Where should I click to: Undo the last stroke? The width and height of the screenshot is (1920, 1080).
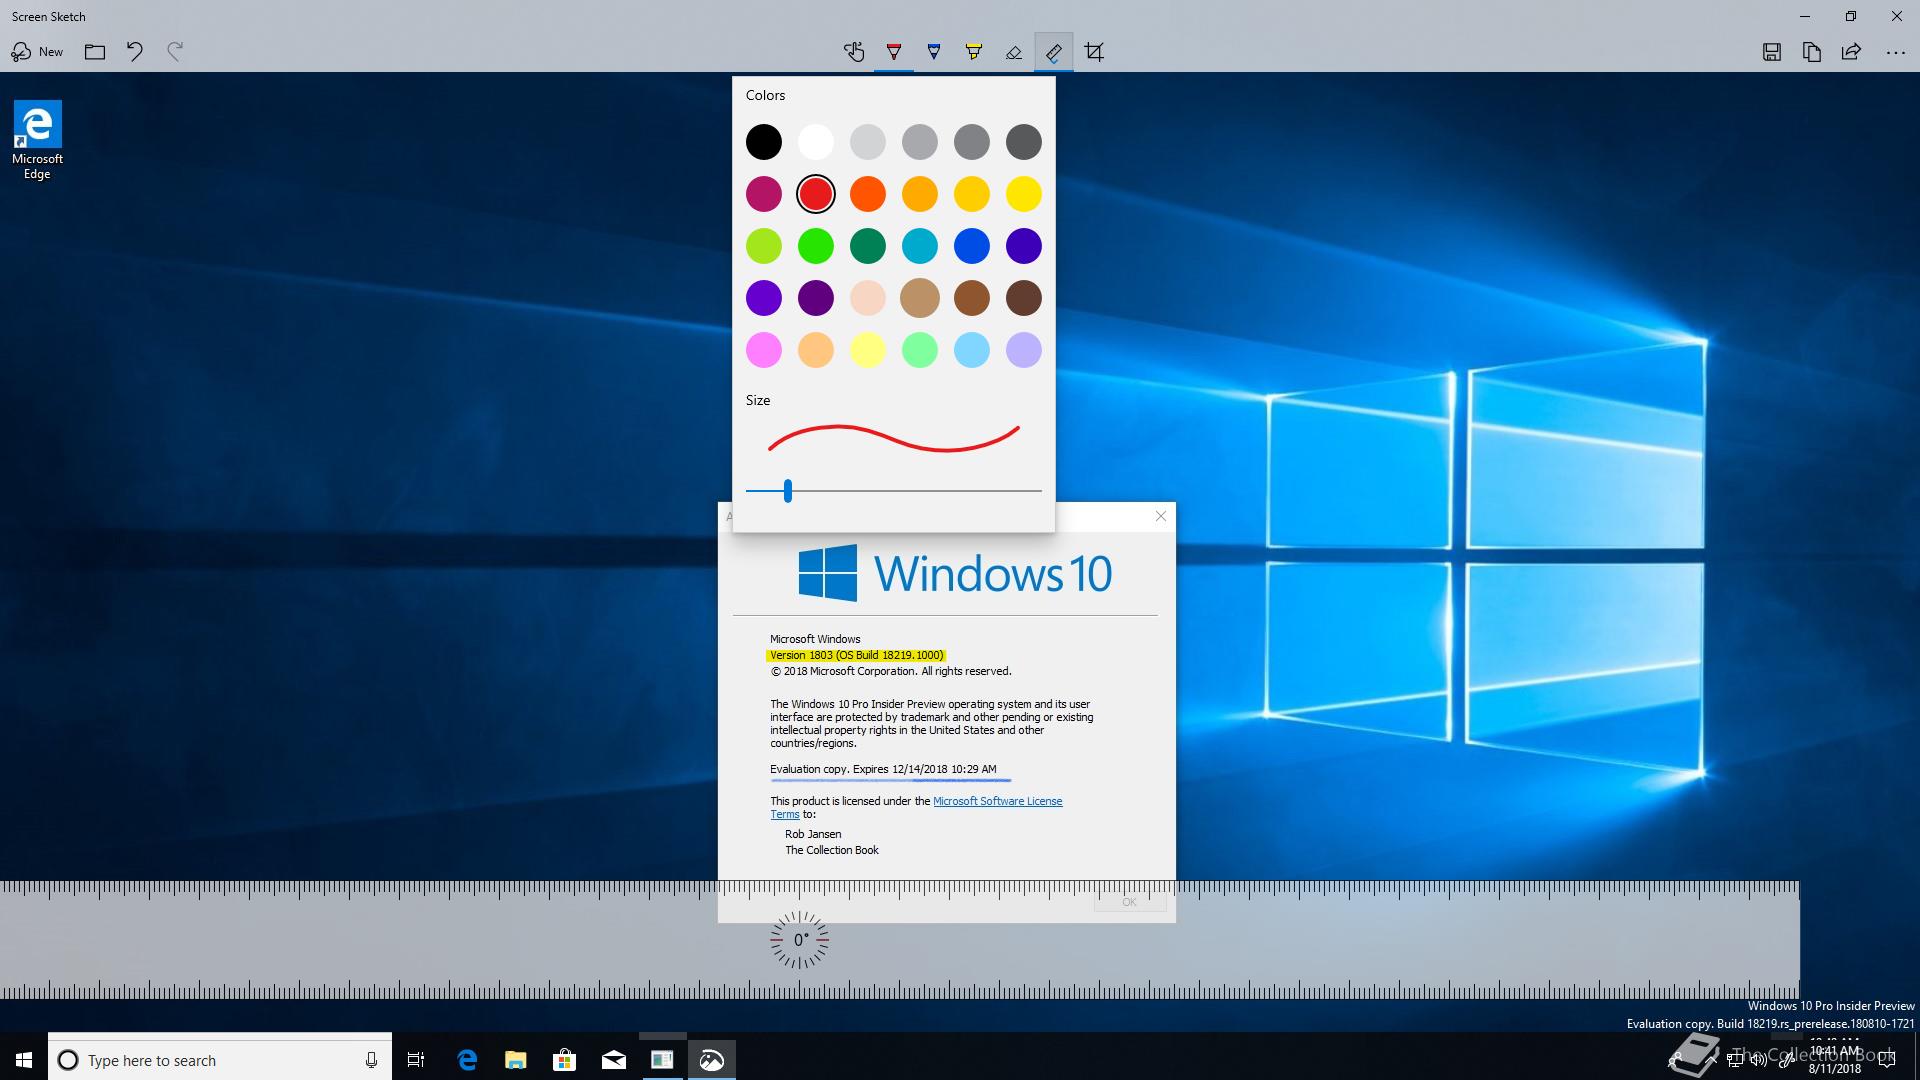point(135,52)
